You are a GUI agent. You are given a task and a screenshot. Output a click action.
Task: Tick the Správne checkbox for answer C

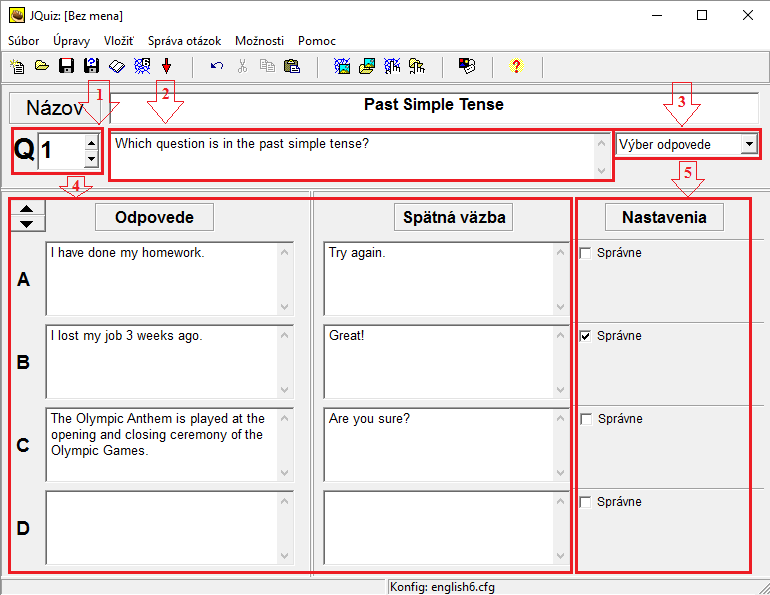point(585,419)
